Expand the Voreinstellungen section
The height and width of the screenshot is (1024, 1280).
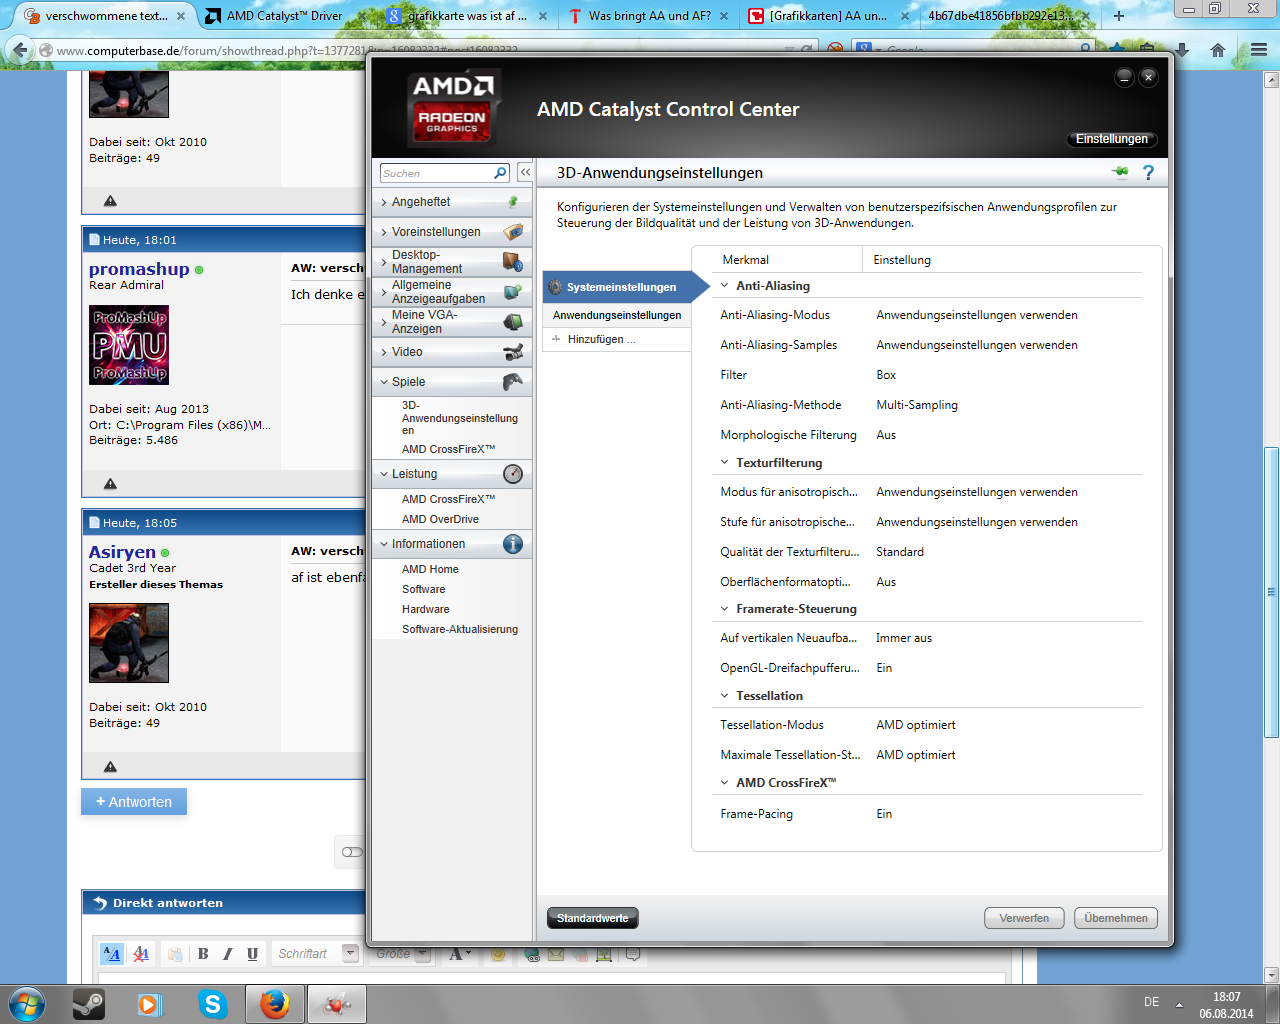point(384,232)
